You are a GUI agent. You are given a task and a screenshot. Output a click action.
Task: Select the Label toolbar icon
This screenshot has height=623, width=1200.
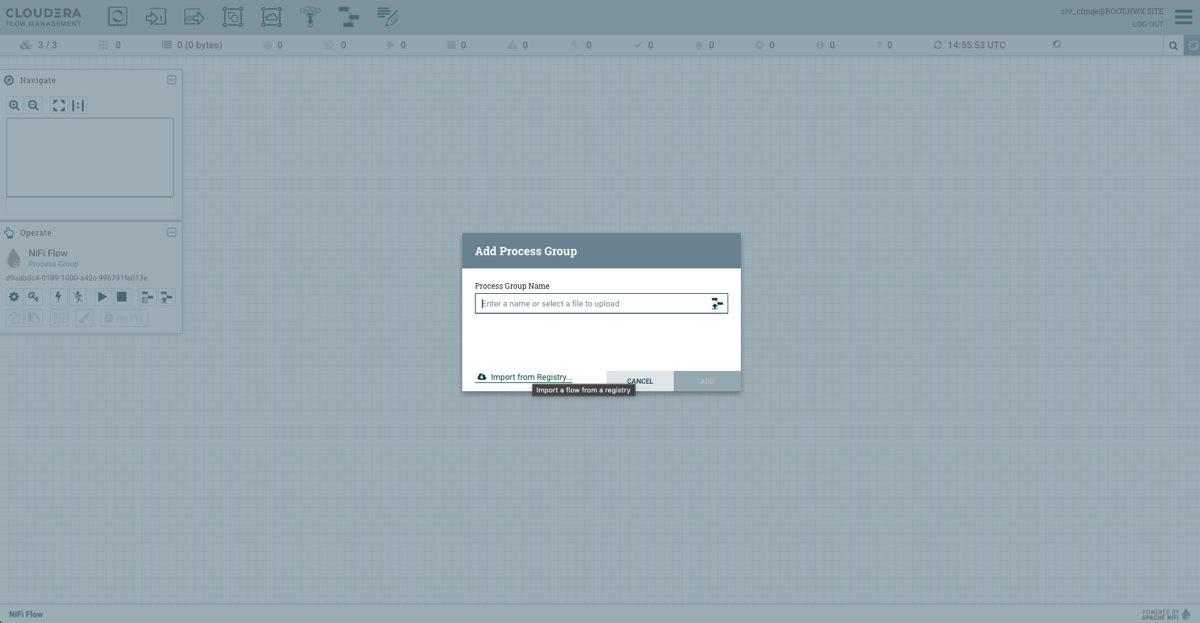[x=387, y=17]
